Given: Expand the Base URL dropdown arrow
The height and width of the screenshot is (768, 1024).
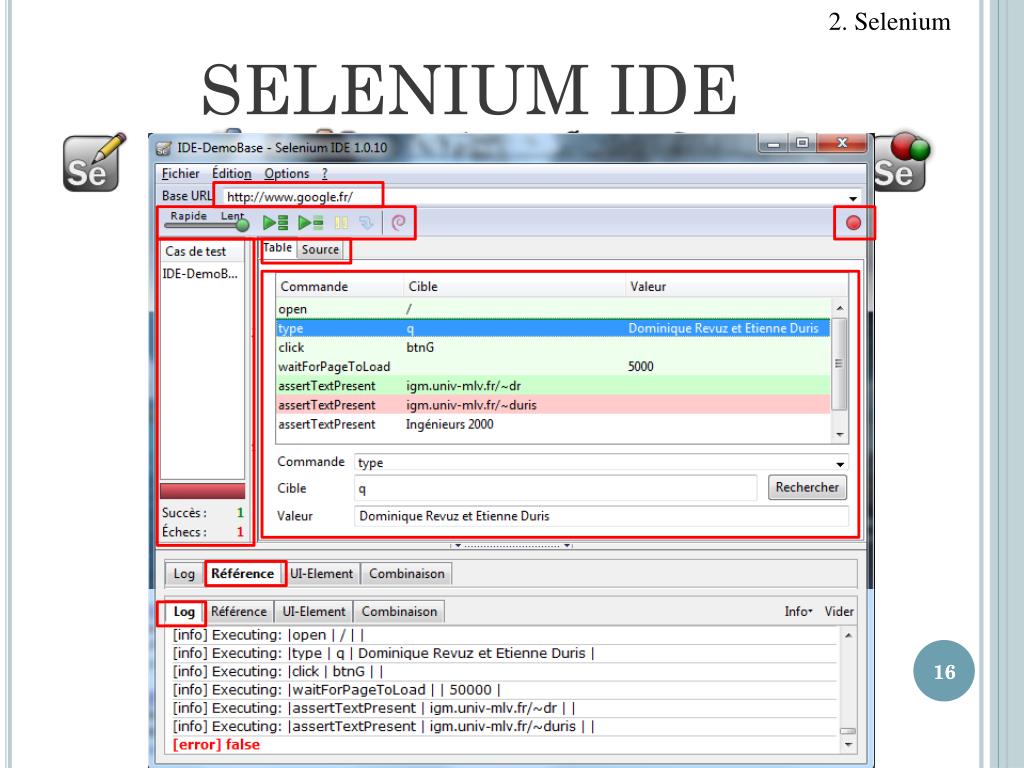Looking at the screenshot, I should click(853, 197).
